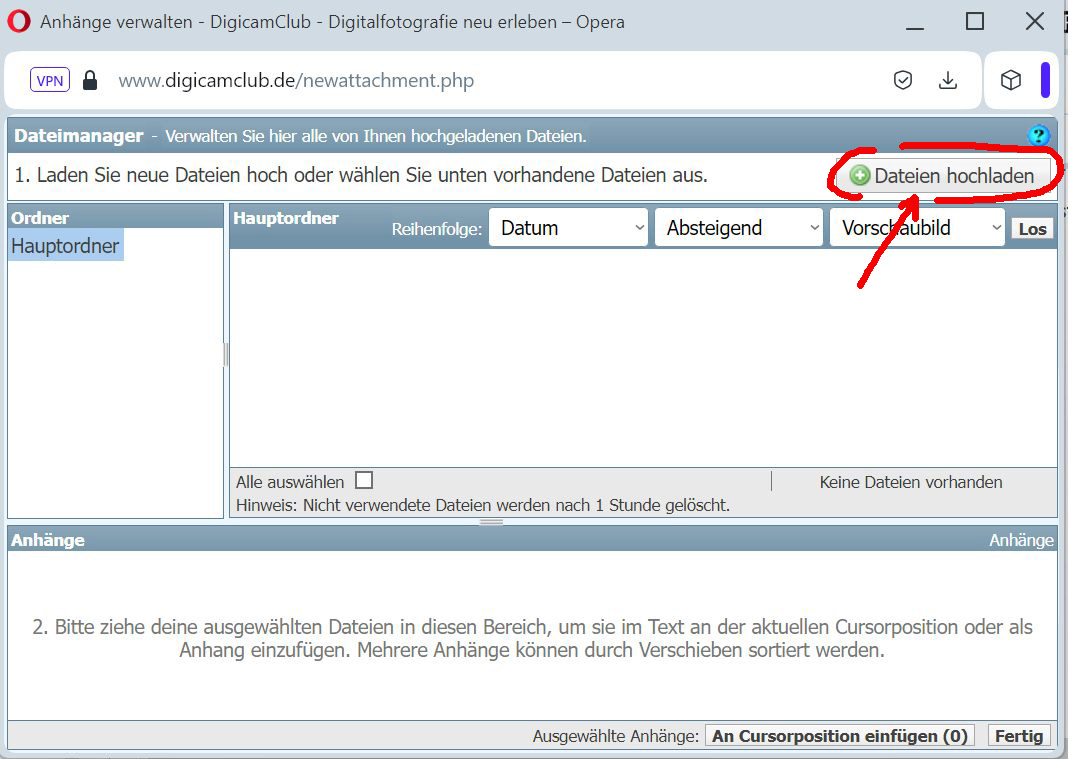
Task: Click the VPN badge in address bar
Action: [x=50, y=80]
